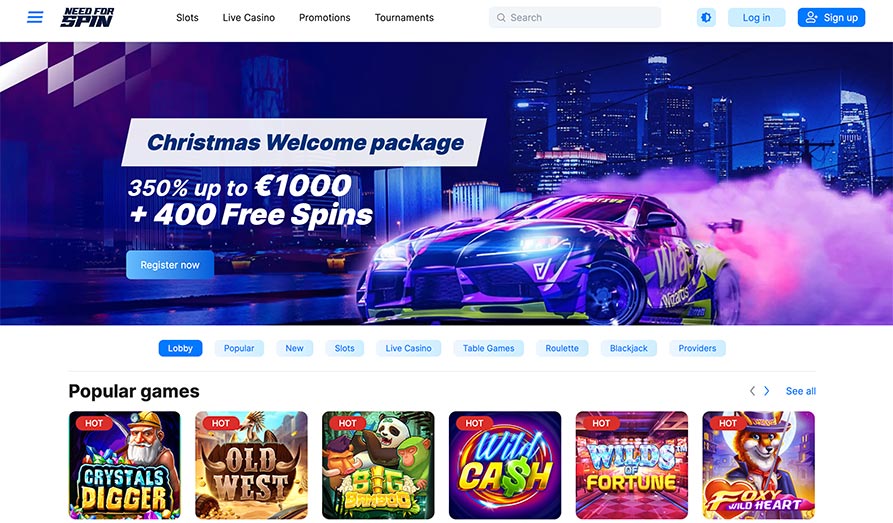Open the Live Casino header menu
The image size is (893, 523).
click(248, 18)
